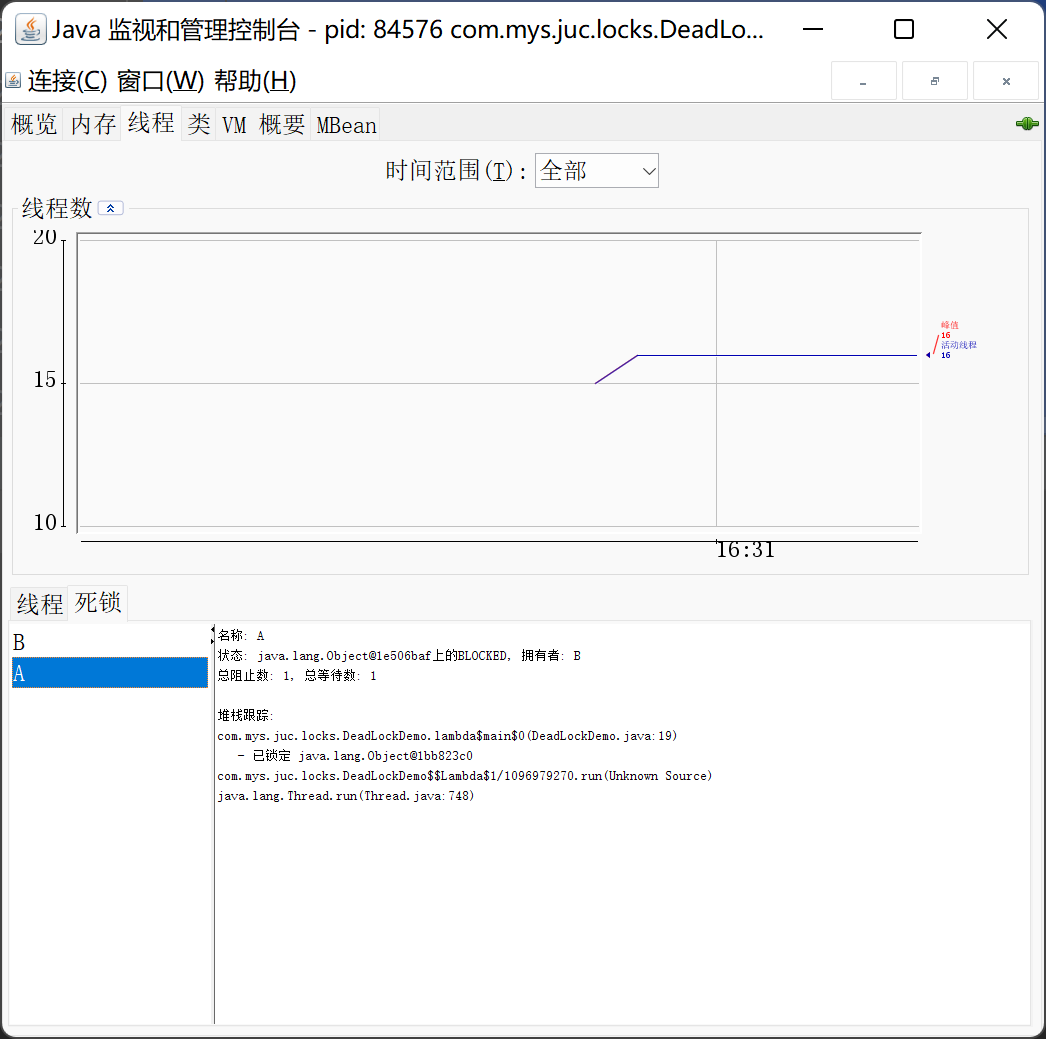The height and width of the screenshot is (1039, 1046).
Task: Click the 总阻止数 statistics line
Action: point(297,676)
